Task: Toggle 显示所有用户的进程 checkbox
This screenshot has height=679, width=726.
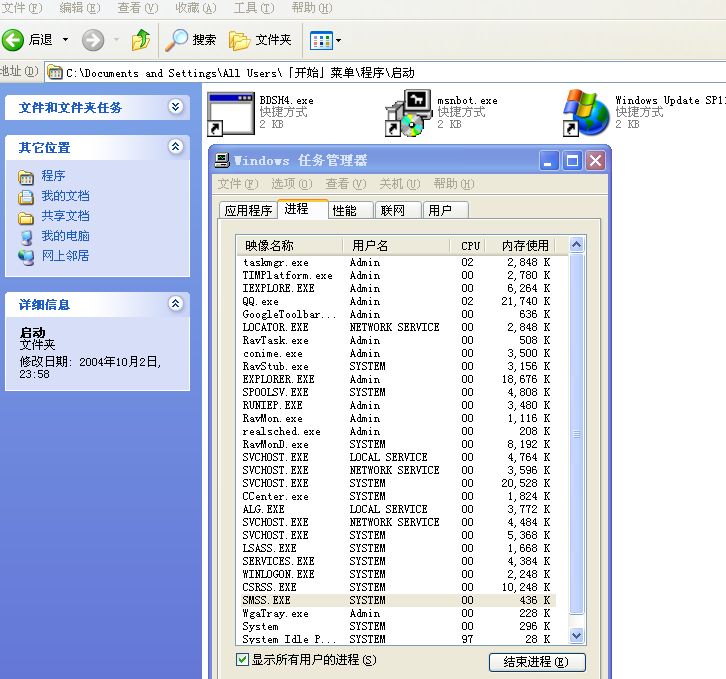Action: pos(242,660)
